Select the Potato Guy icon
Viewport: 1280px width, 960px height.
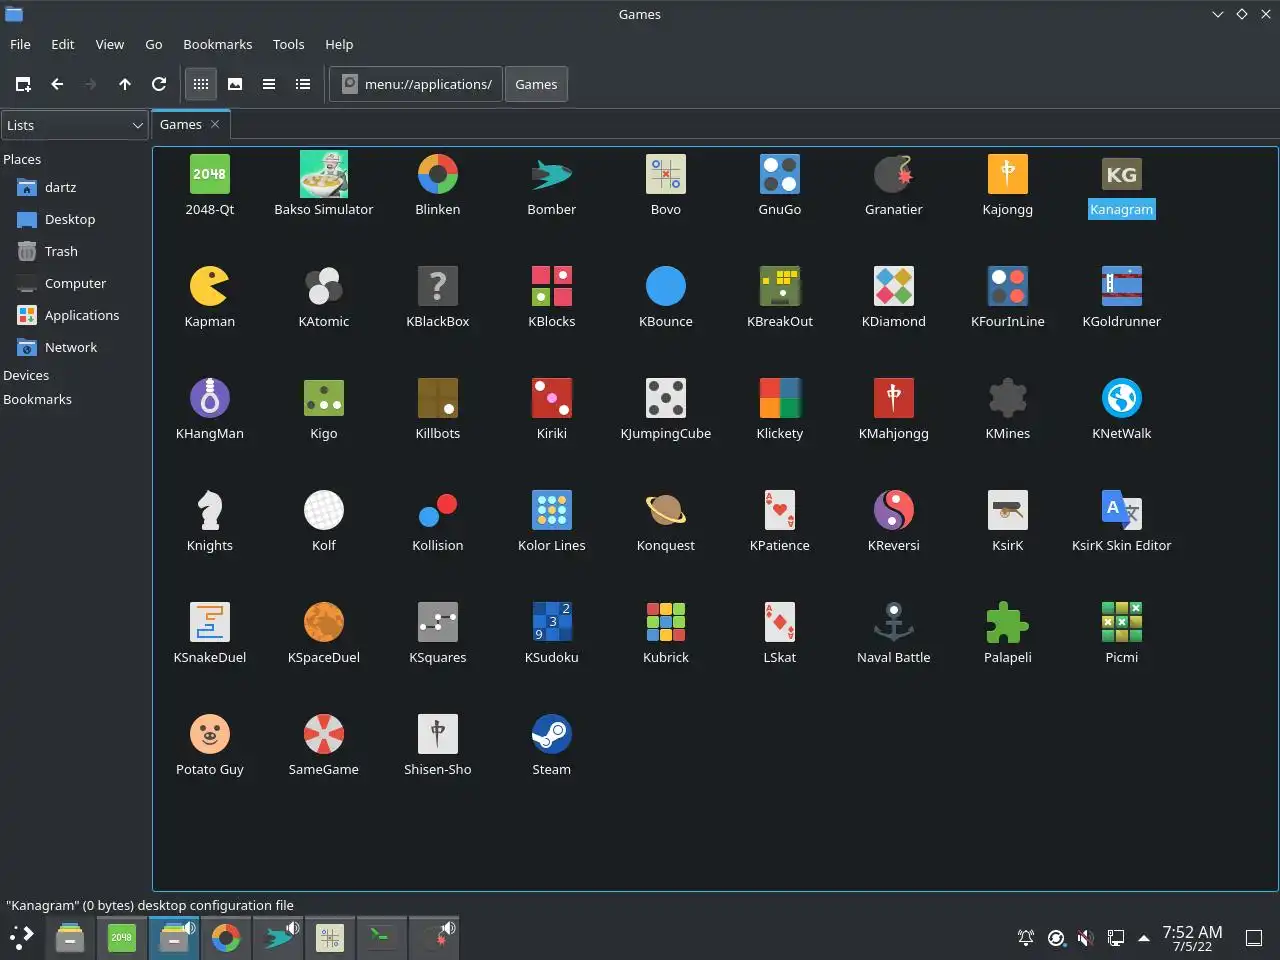[x=210, y=734]
